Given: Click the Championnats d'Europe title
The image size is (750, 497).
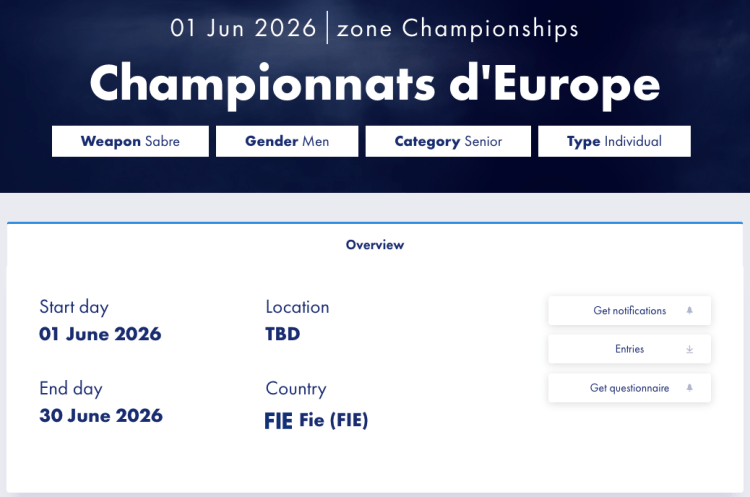Looking at the screenshot, I should click(x=375, y=84).
